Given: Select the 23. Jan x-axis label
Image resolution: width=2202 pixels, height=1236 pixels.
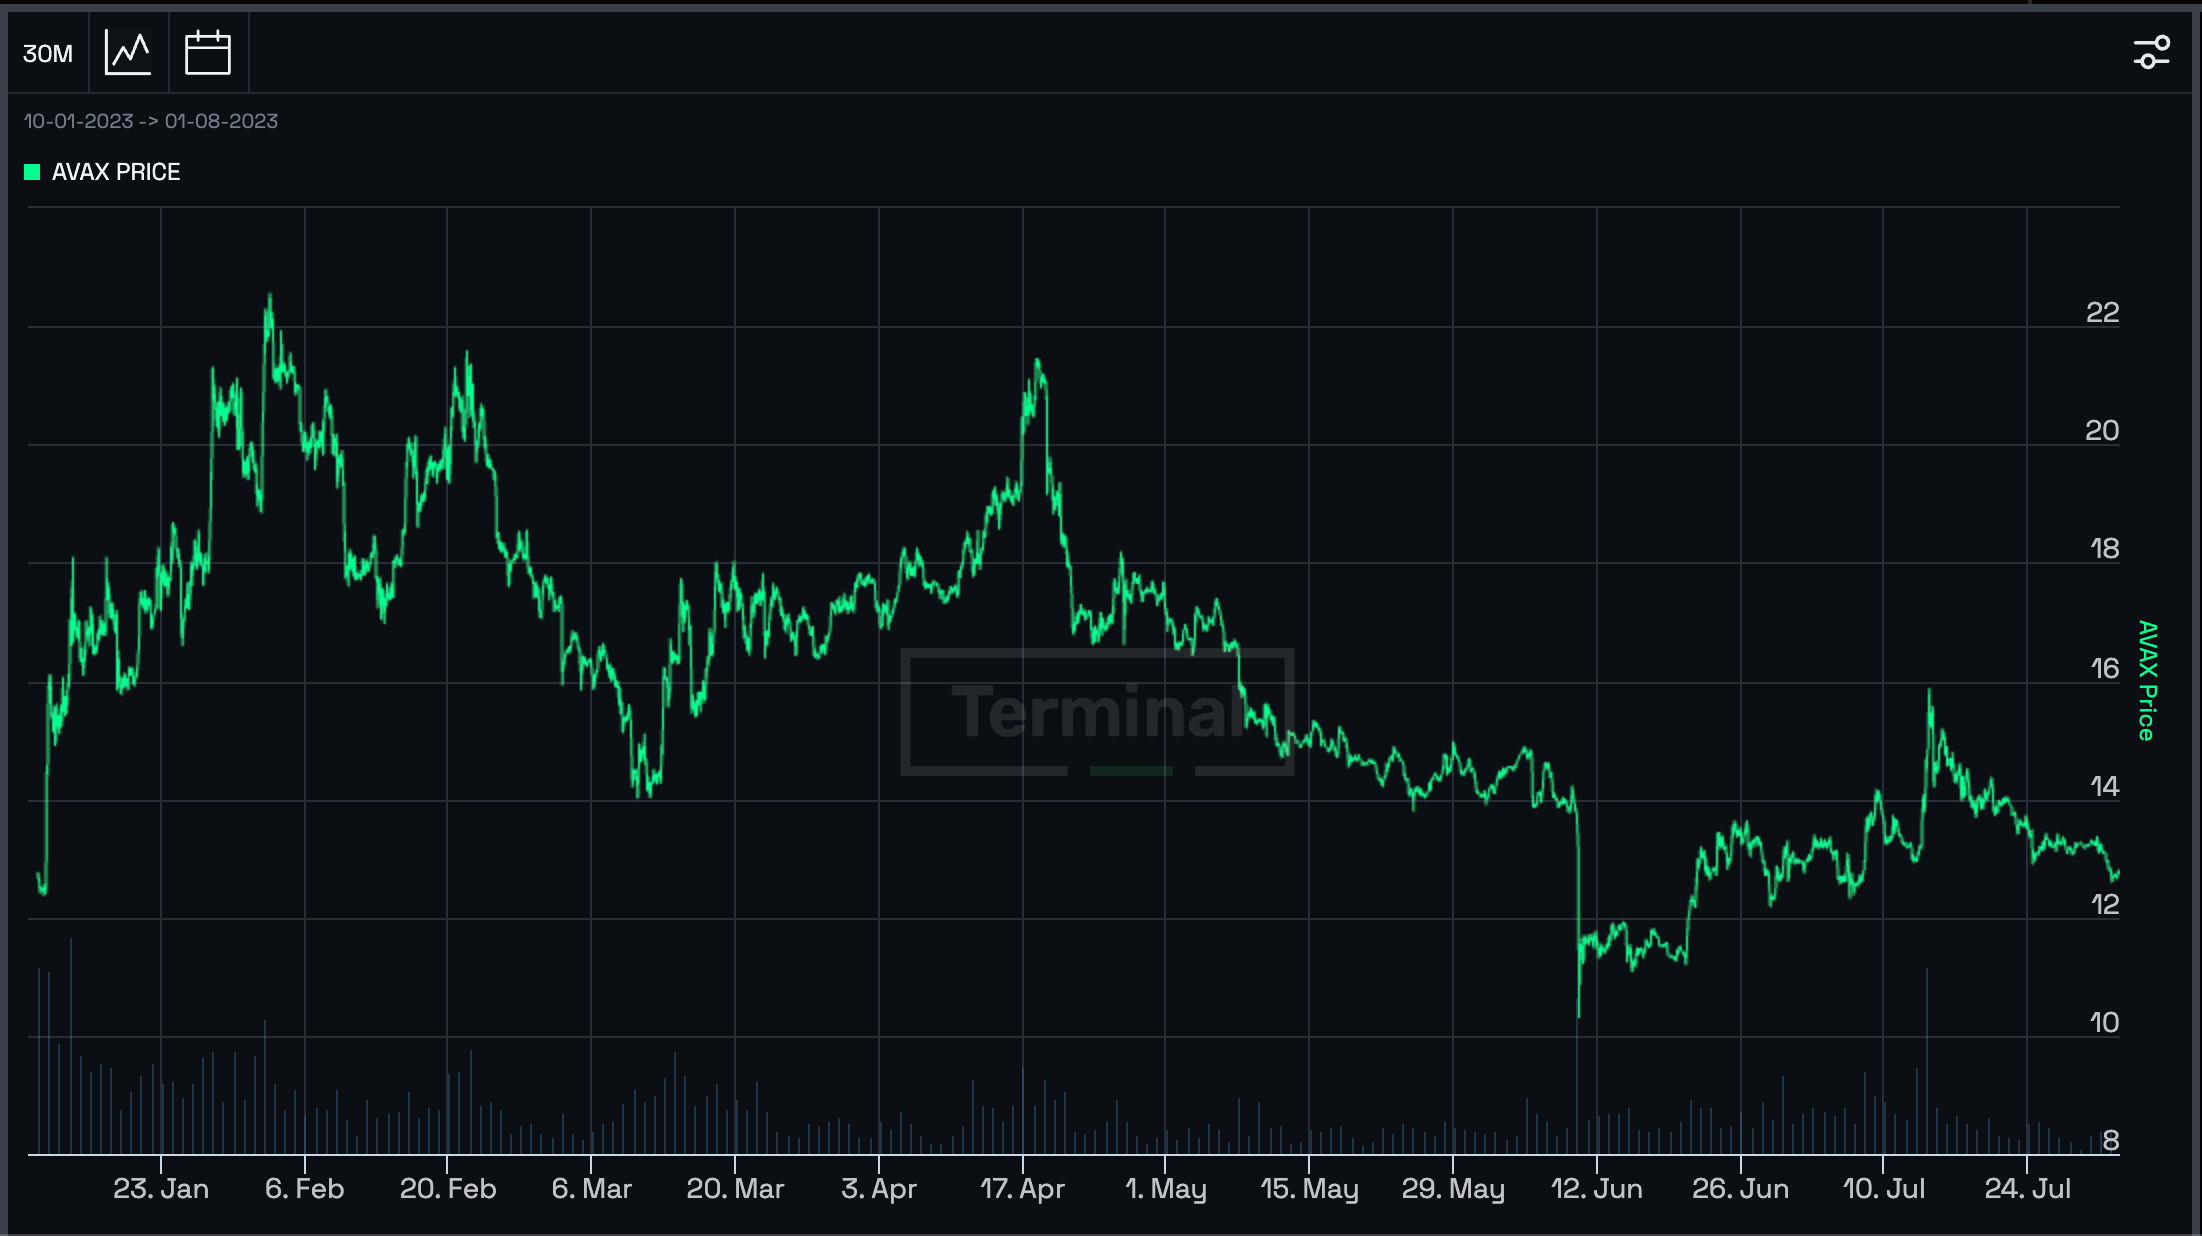Looking at the screenshot, I should (x=161, y=1189).
